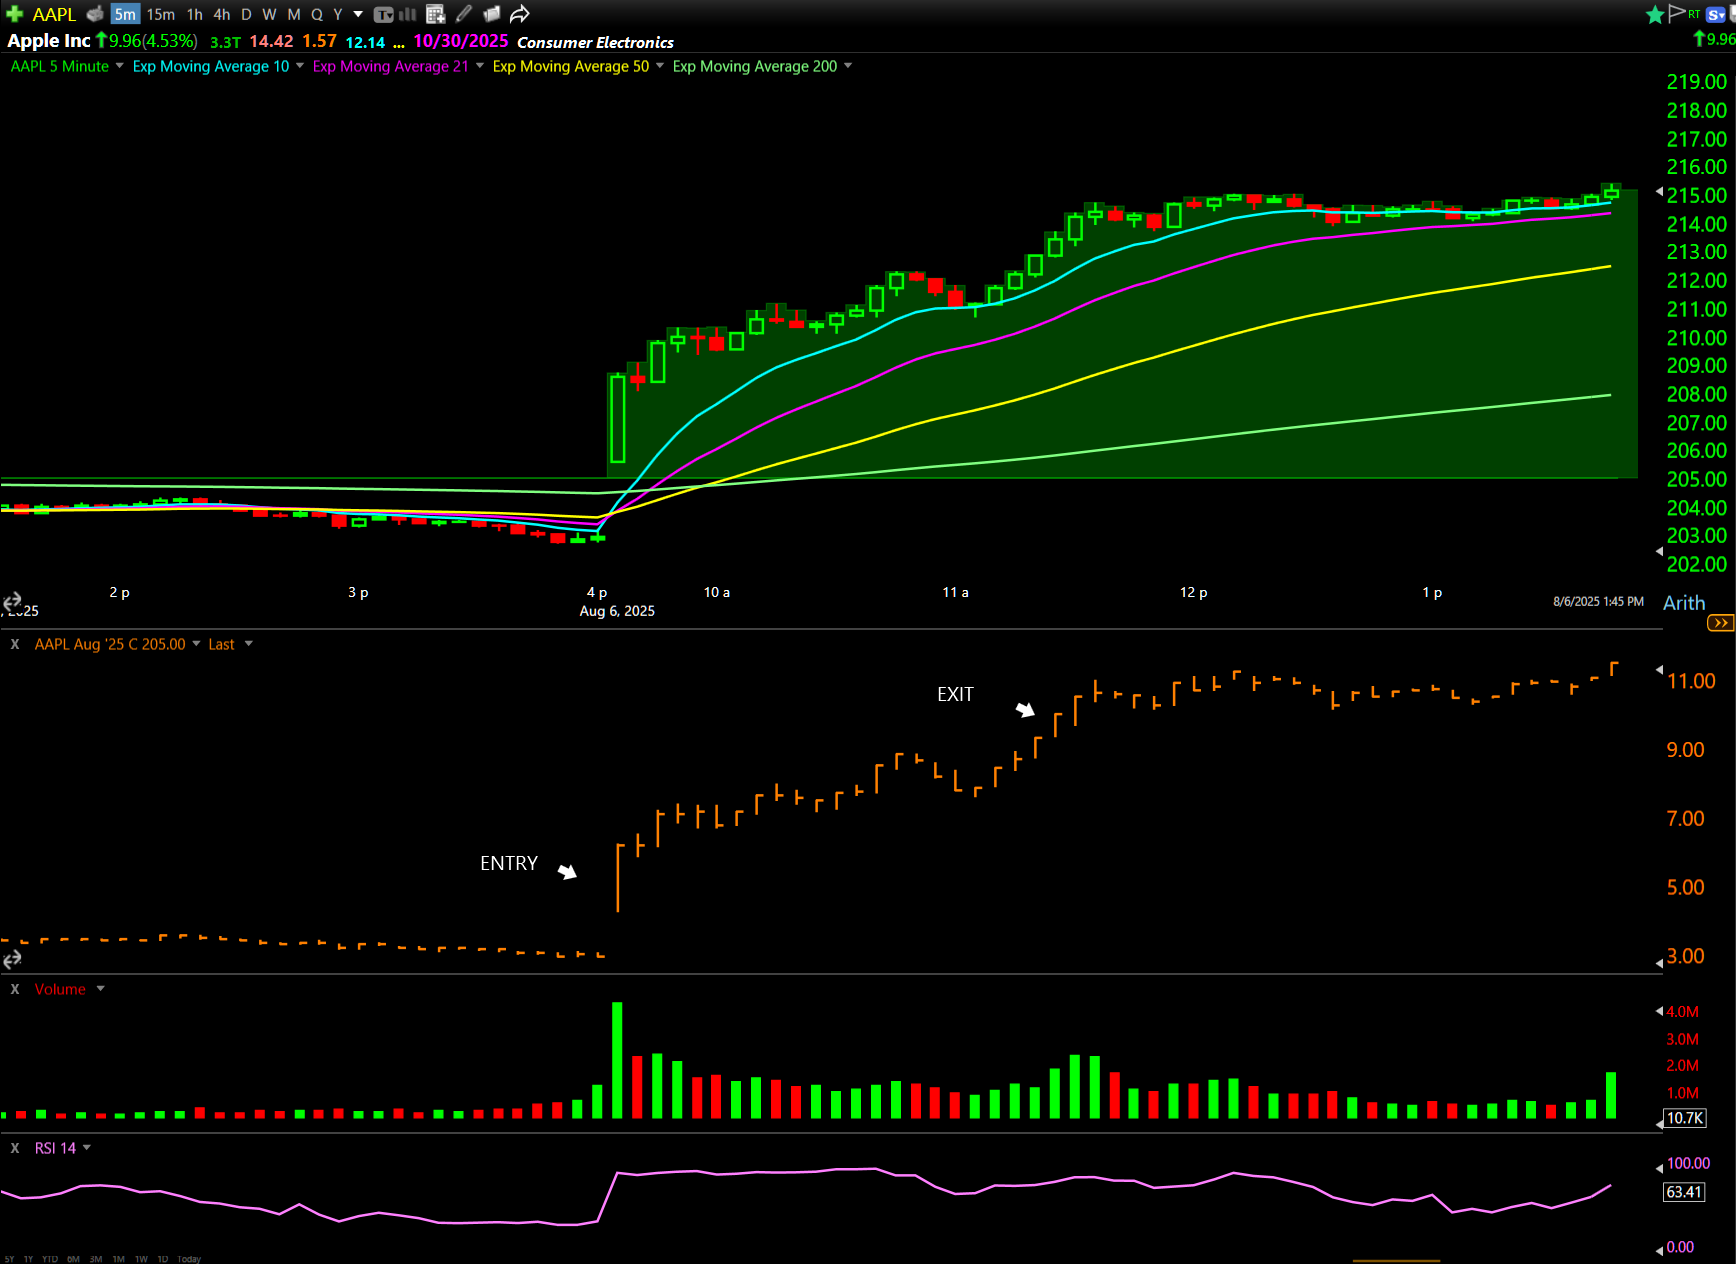Switch to the 5m timeframe
The image size is (1736, 1264).
[x=125, y=14]
